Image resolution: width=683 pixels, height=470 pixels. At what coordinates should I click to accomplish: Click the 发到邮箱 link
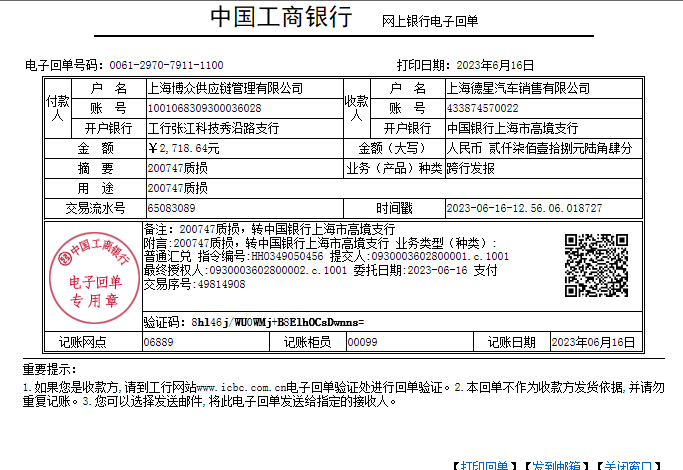point(555,464)
